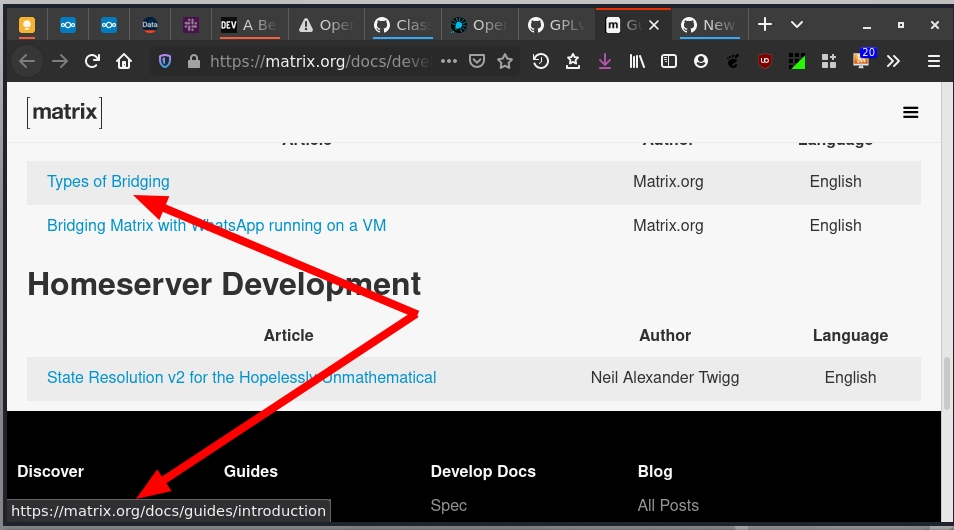Save page to Pocket

[477, 61]
